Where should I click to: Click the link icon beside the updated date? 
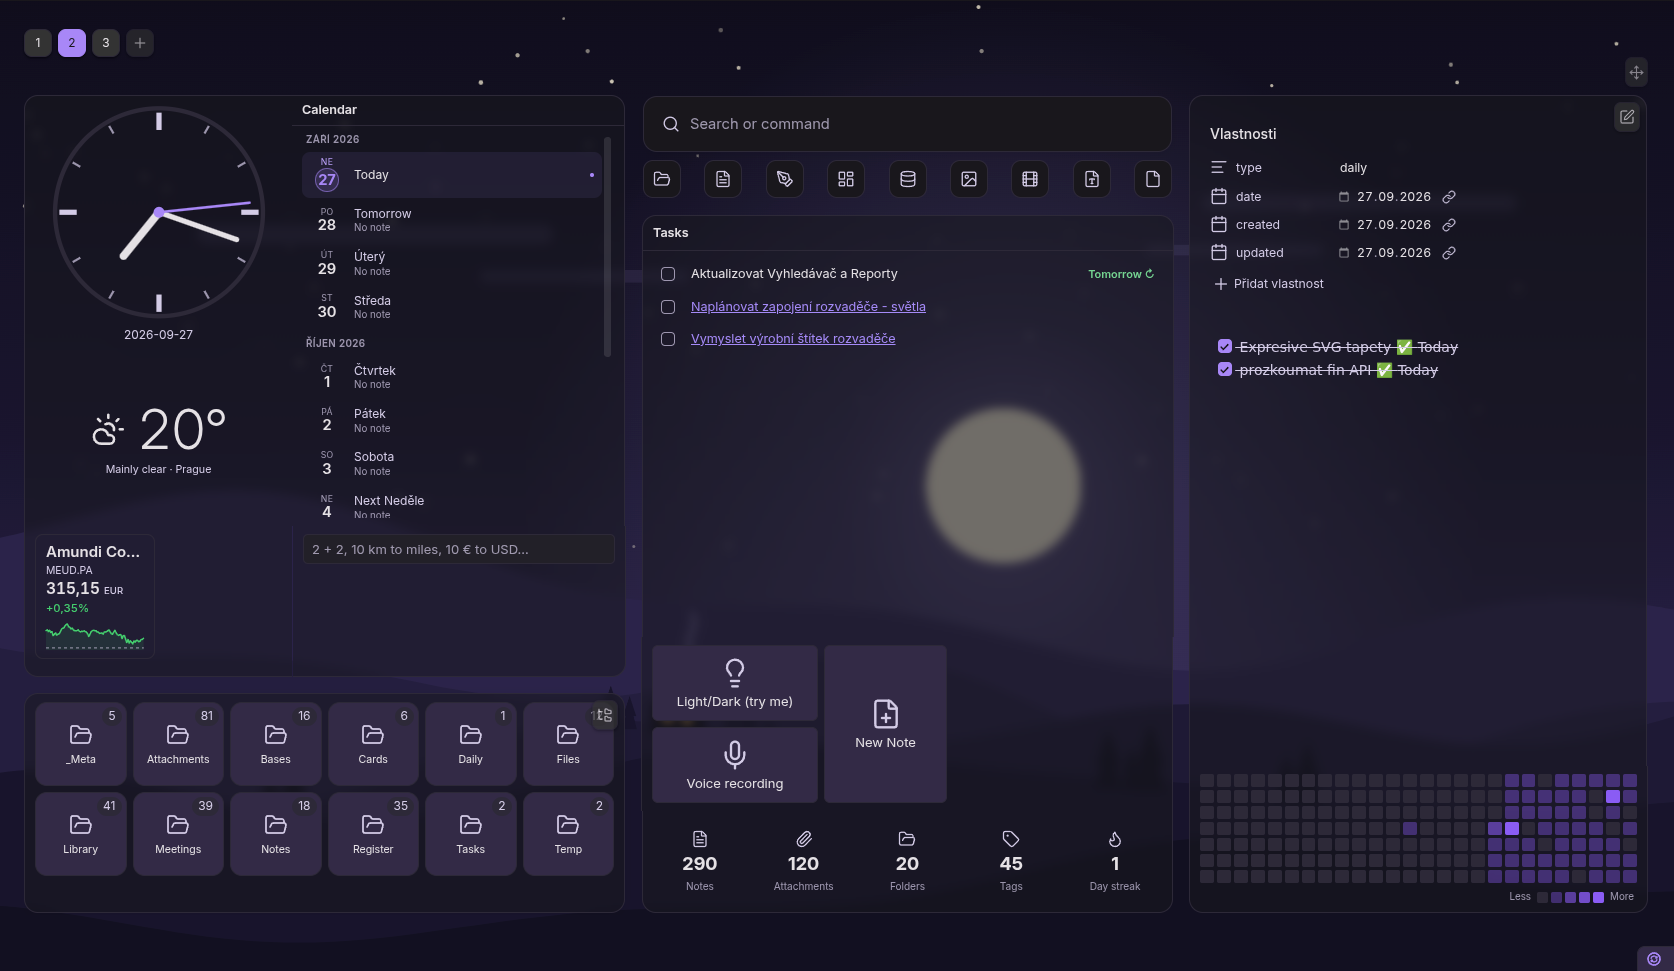[x=1449, y=253]
